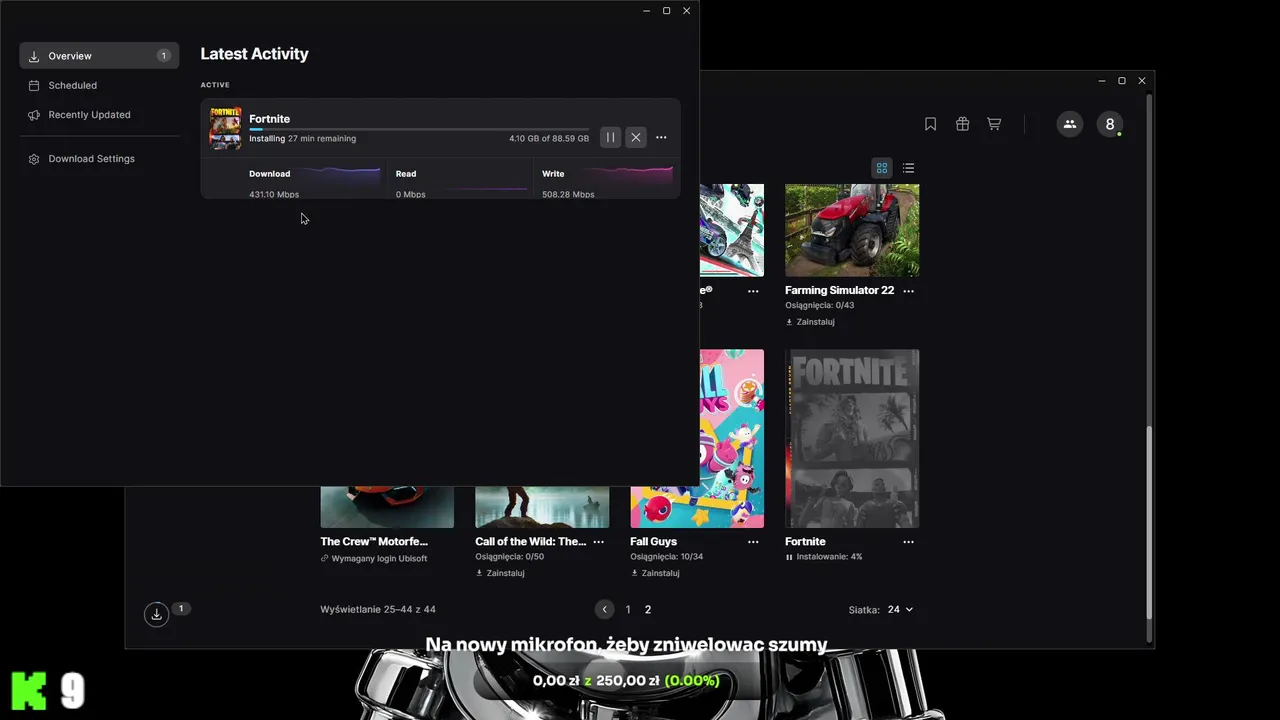Image resolution: width=1280 pixels, height=720 pixels.
Task: Click the Read speed graph panel
Action: coord(461,181)
